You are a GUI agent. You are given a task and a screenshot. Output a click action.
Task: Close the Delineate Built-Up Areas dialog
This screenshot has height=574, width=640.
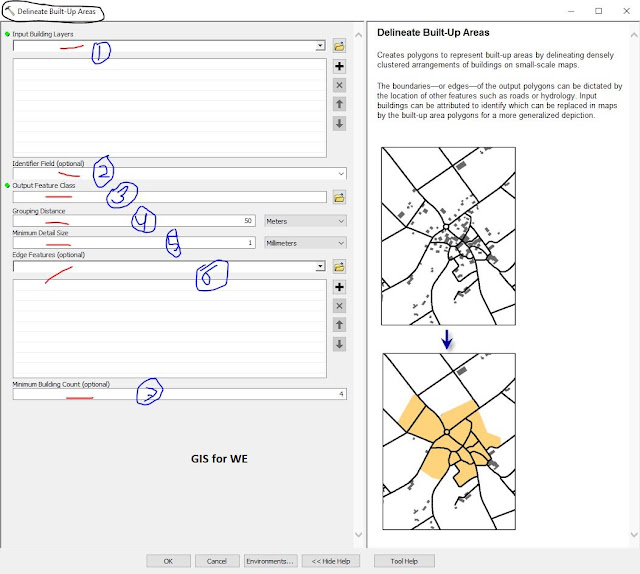[627, 11]
